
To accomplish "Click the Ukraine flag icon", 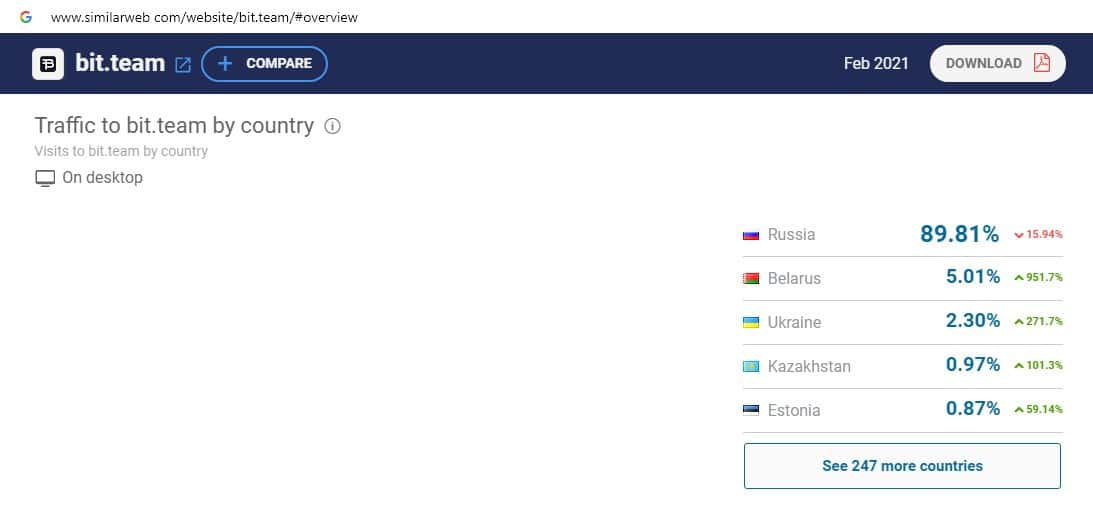I will click(x=751, y=322).
